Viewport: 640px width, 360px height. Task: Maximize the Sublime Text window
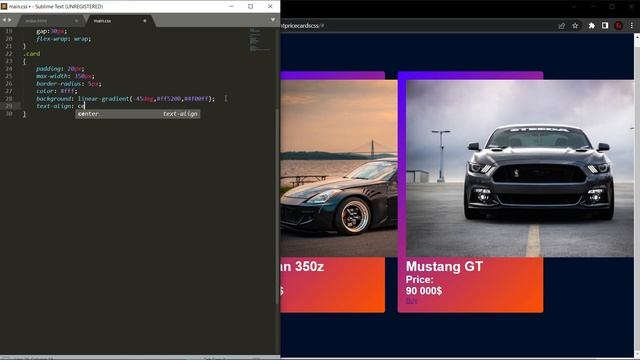(x=251, y=7)
